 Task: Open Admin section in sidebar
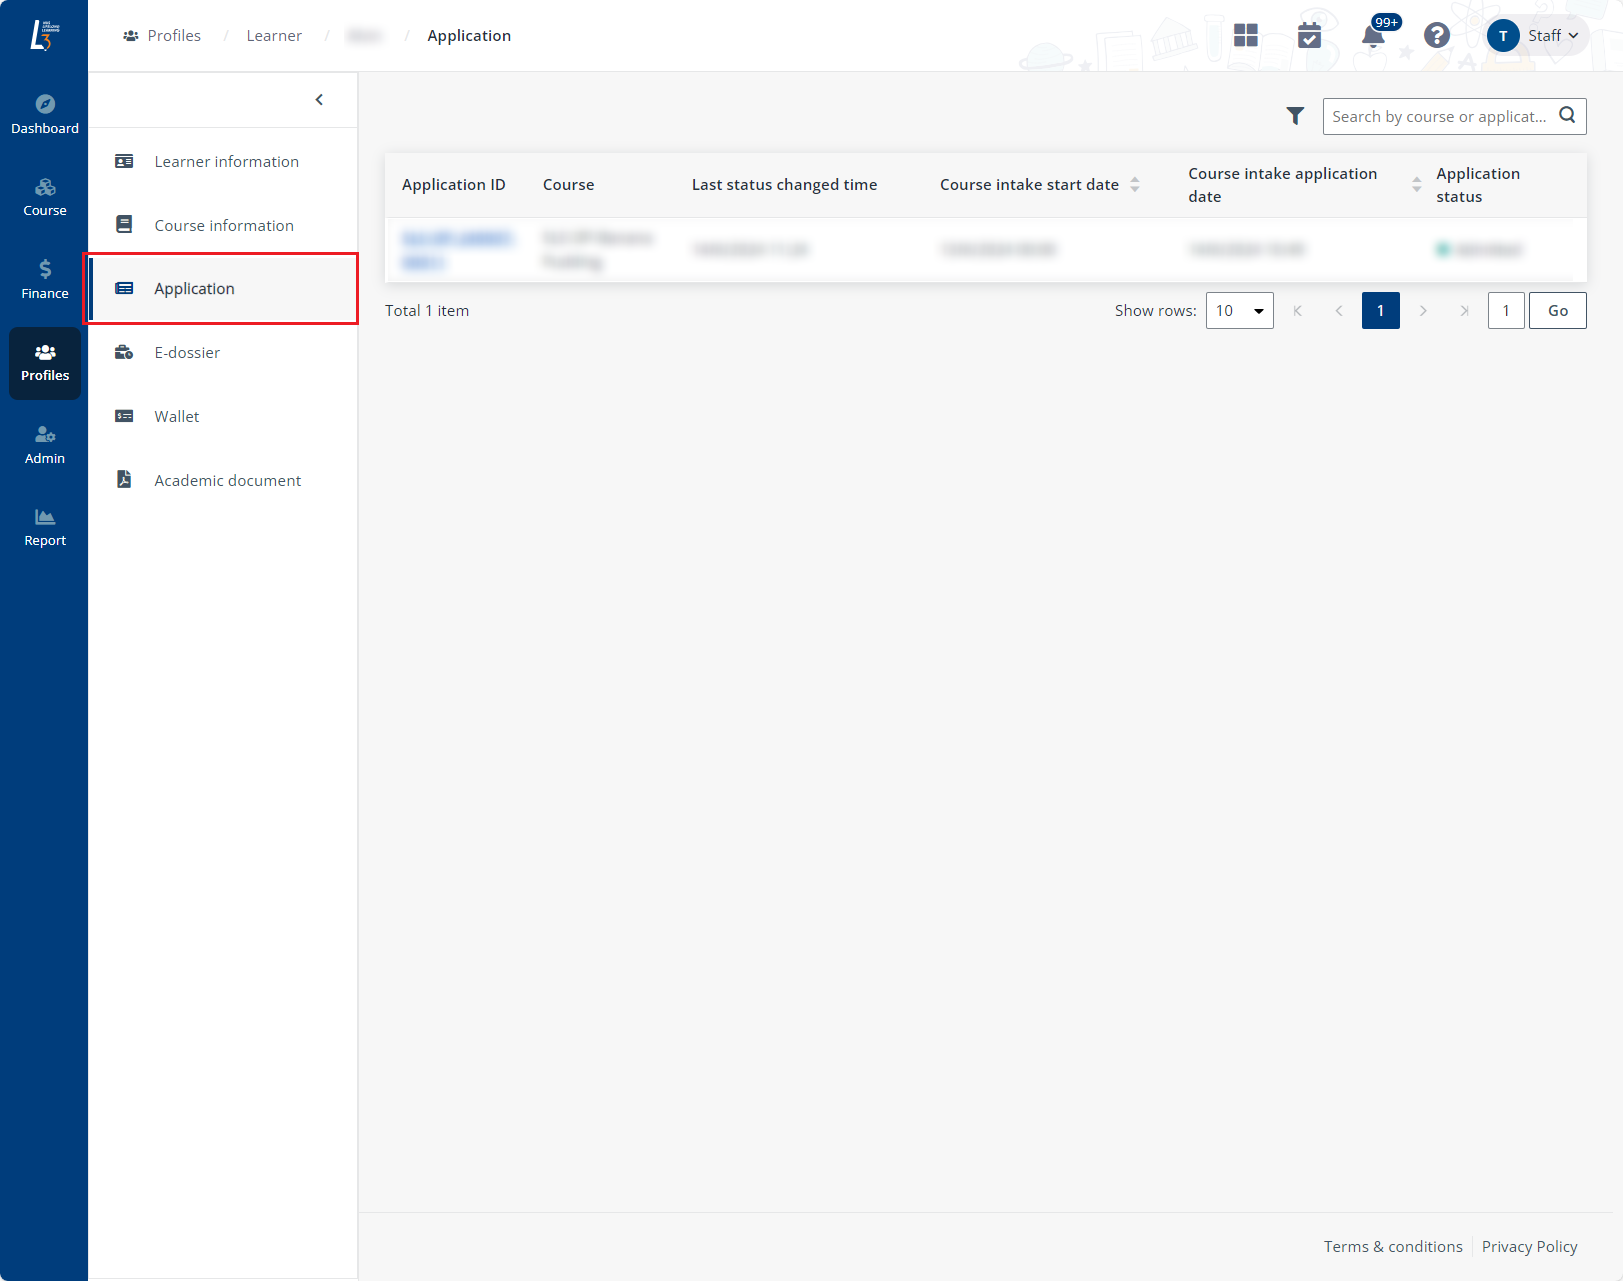(x=45, y=445)
